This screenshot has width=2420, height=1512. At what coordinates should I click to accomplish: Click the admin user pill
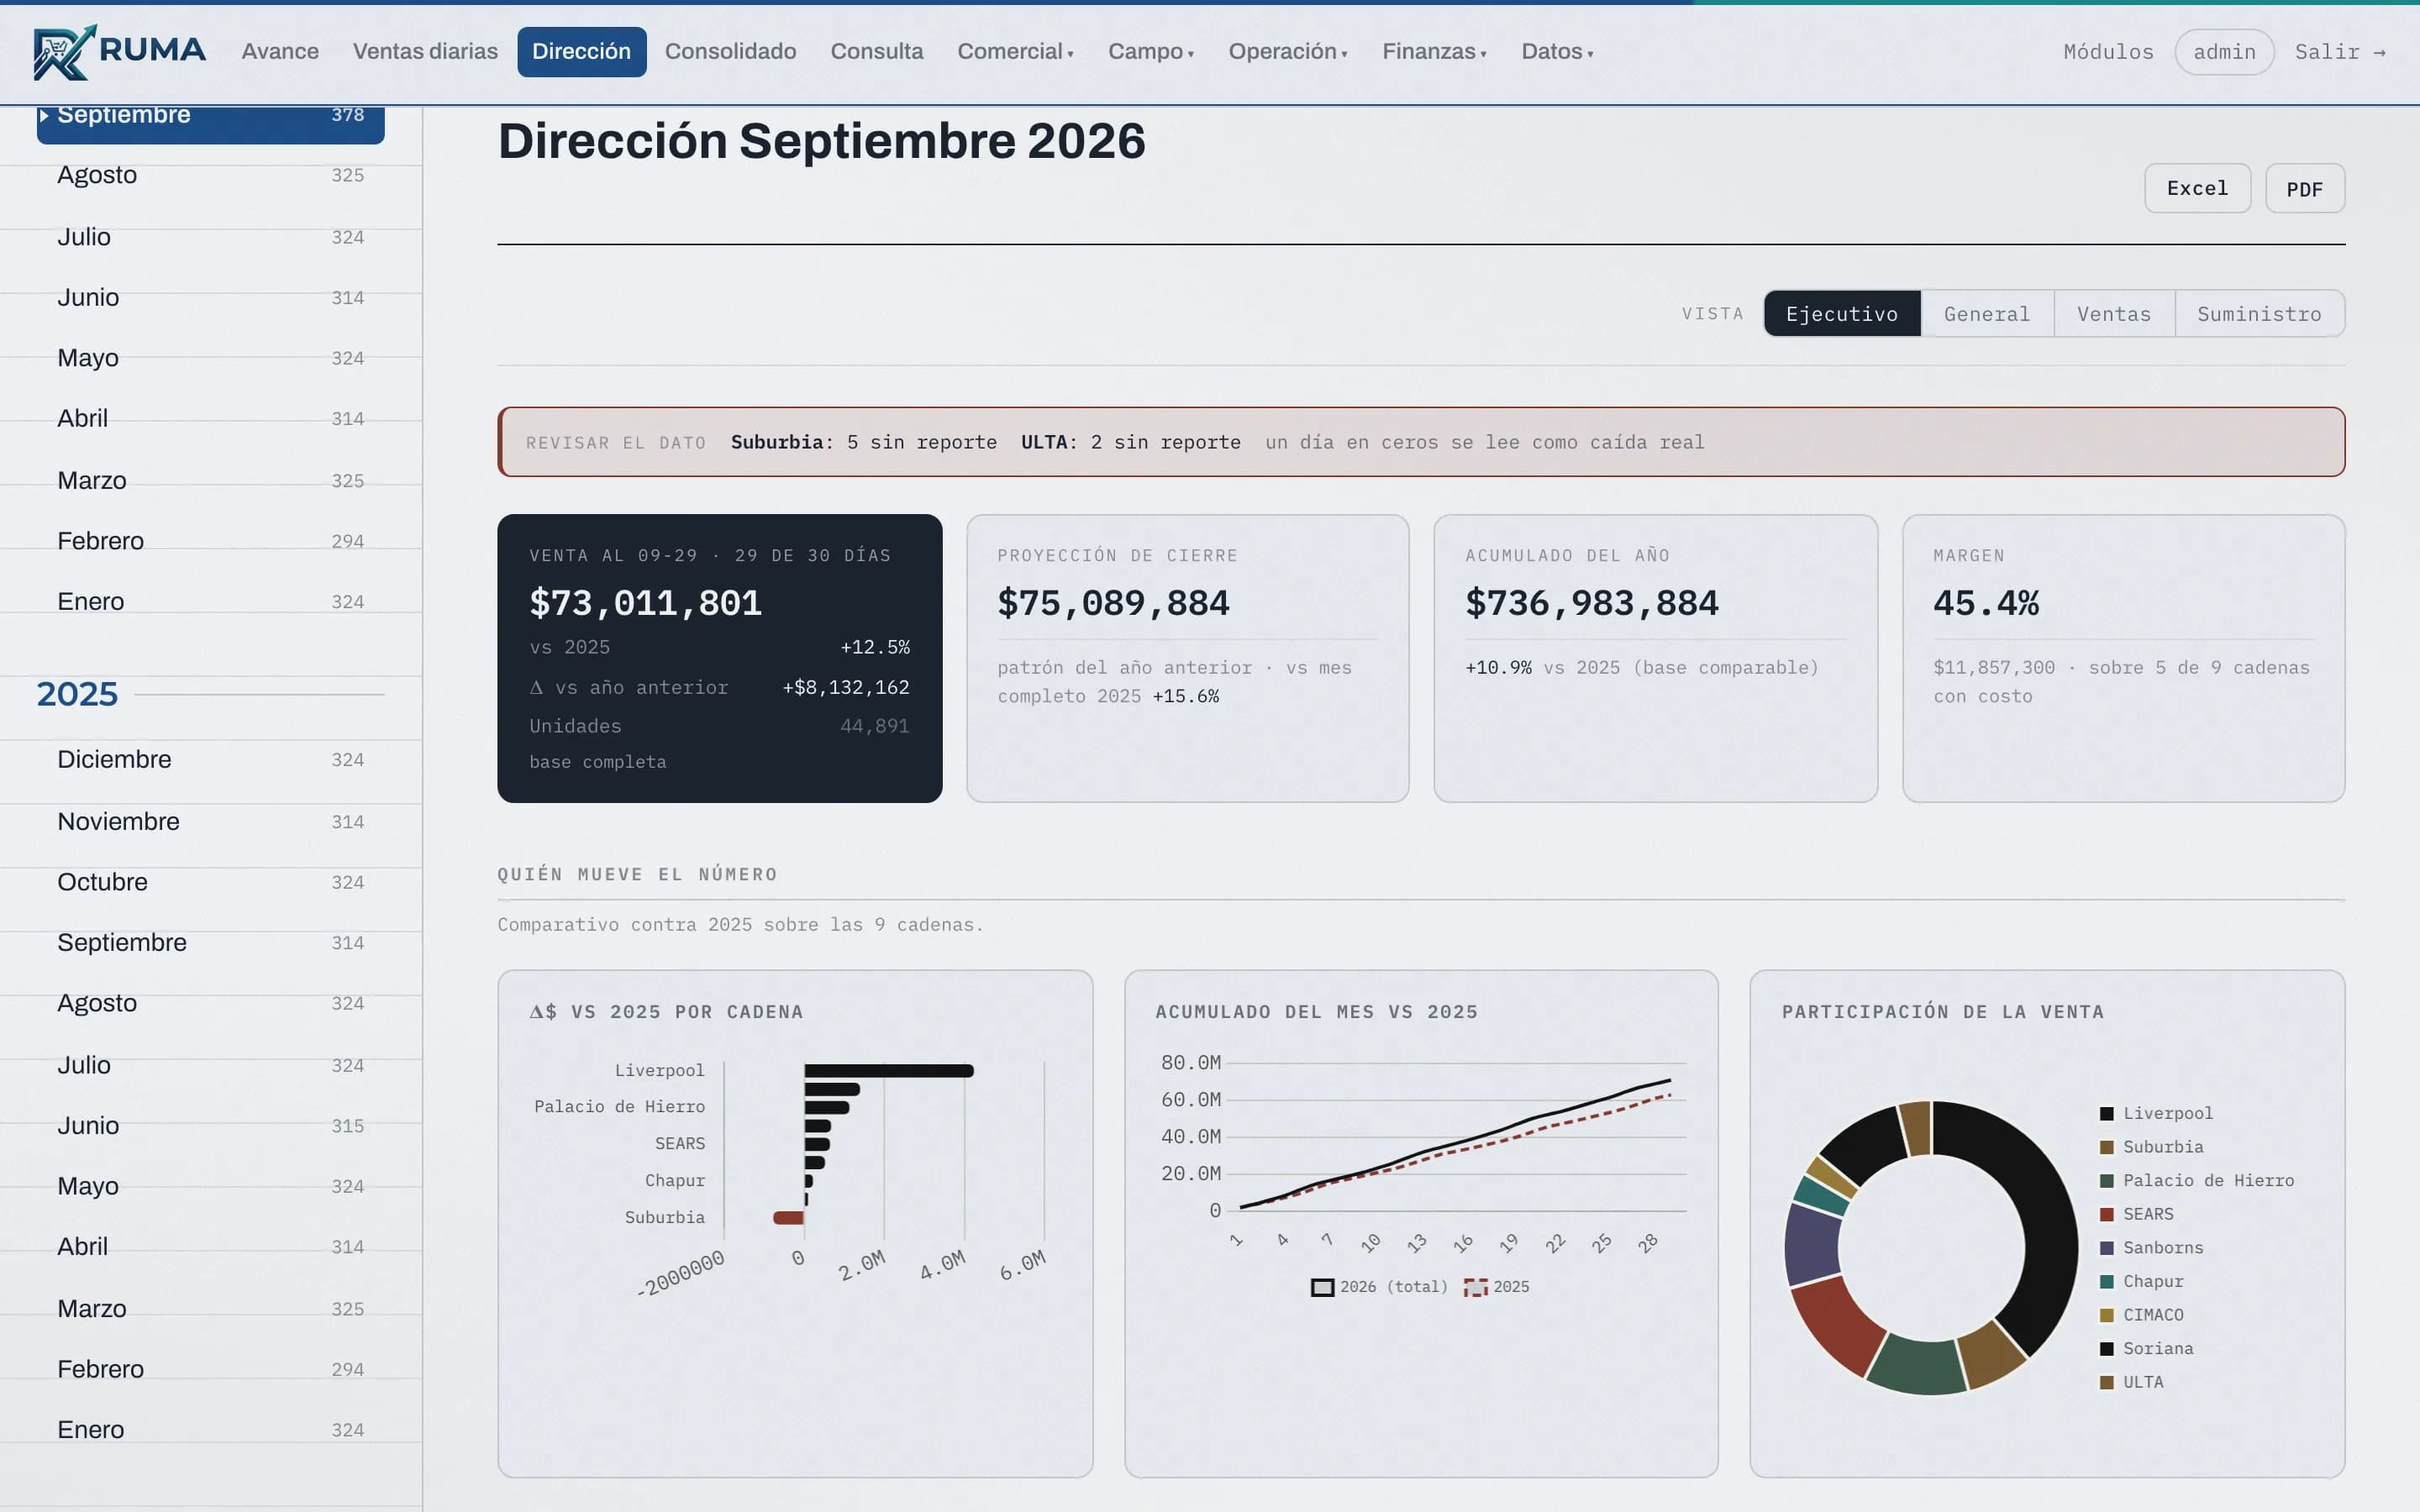[x=2224, y=52]
